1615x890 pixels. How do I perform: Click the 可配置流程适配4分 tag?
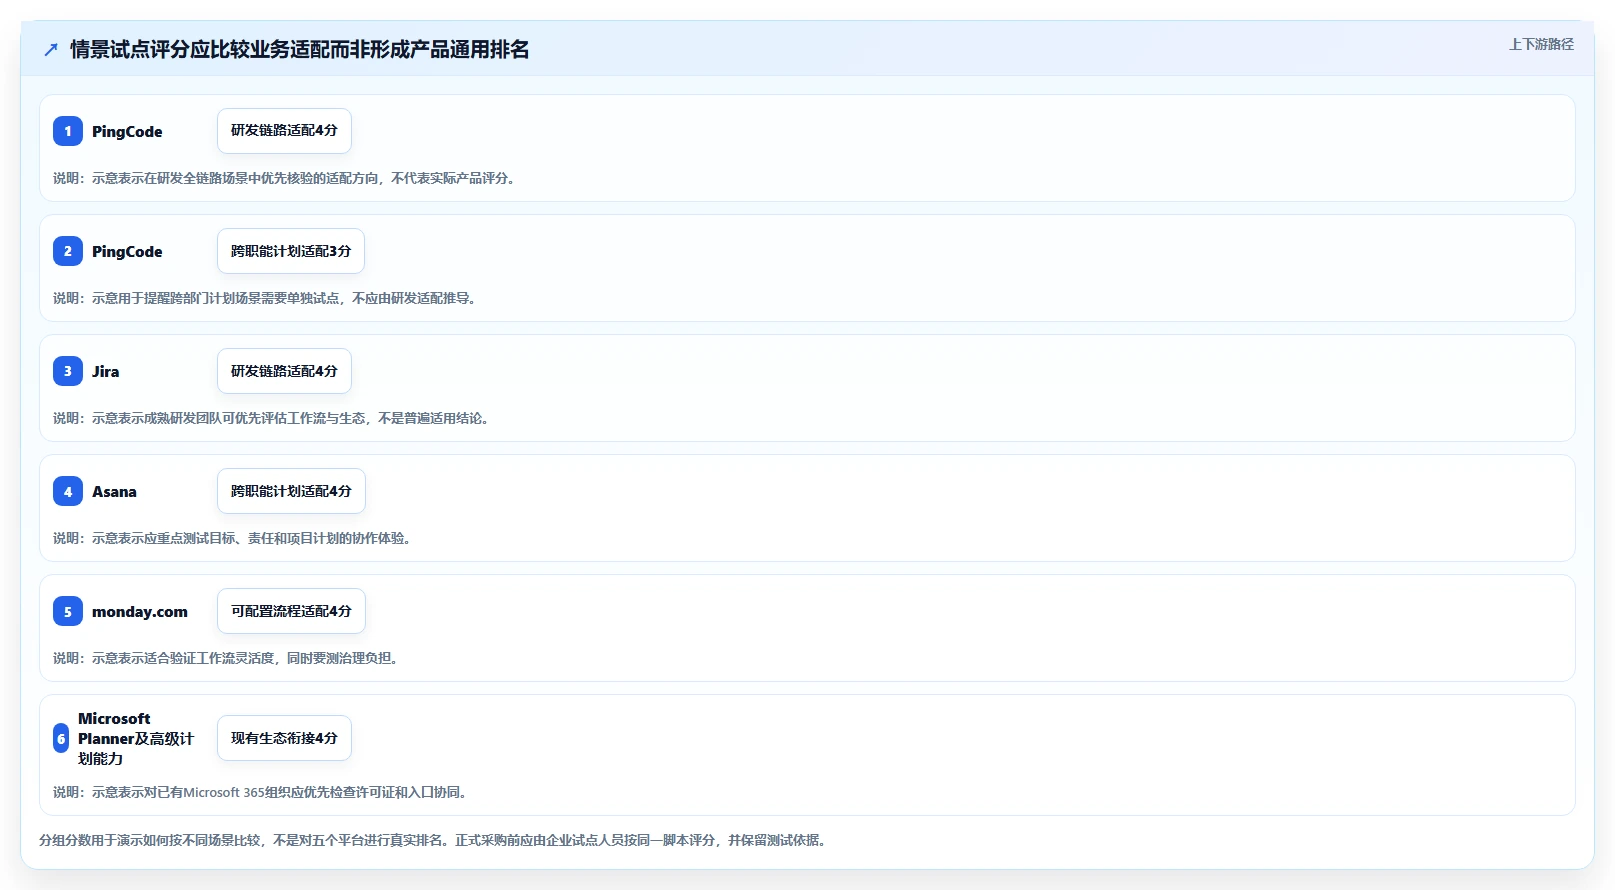pyautogui.click(x=291, y=611)
